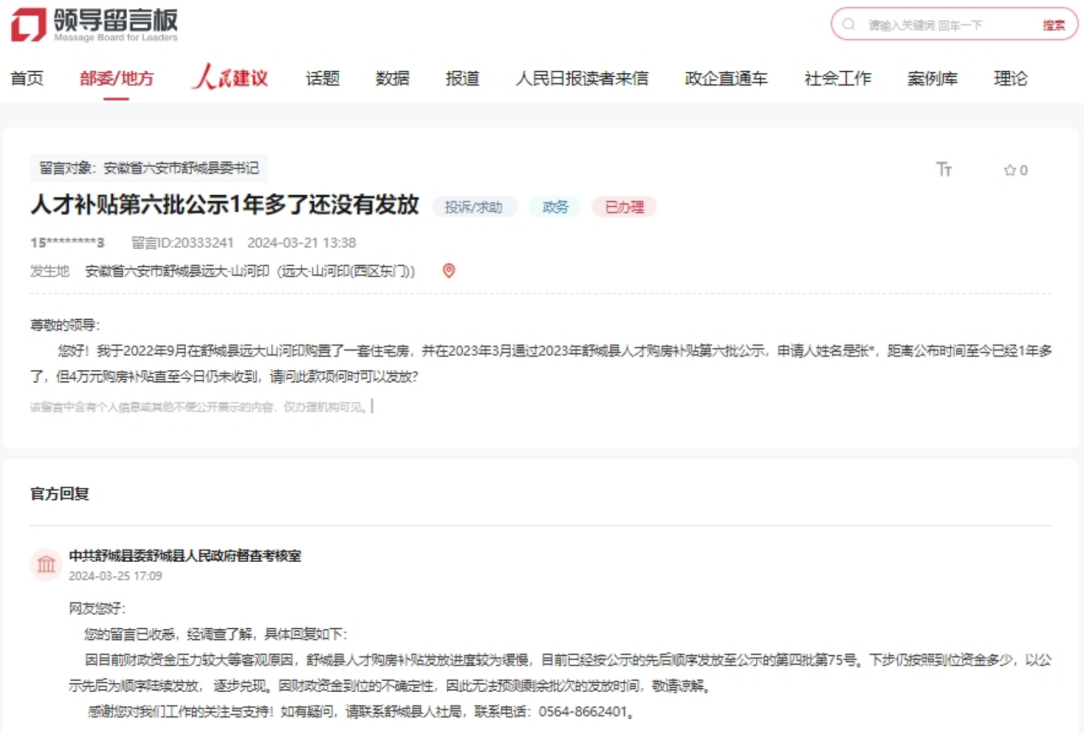Click the 人民建议 red calligraphy logo
This screenshot has height=734, width=1084.
click(230, 78)
